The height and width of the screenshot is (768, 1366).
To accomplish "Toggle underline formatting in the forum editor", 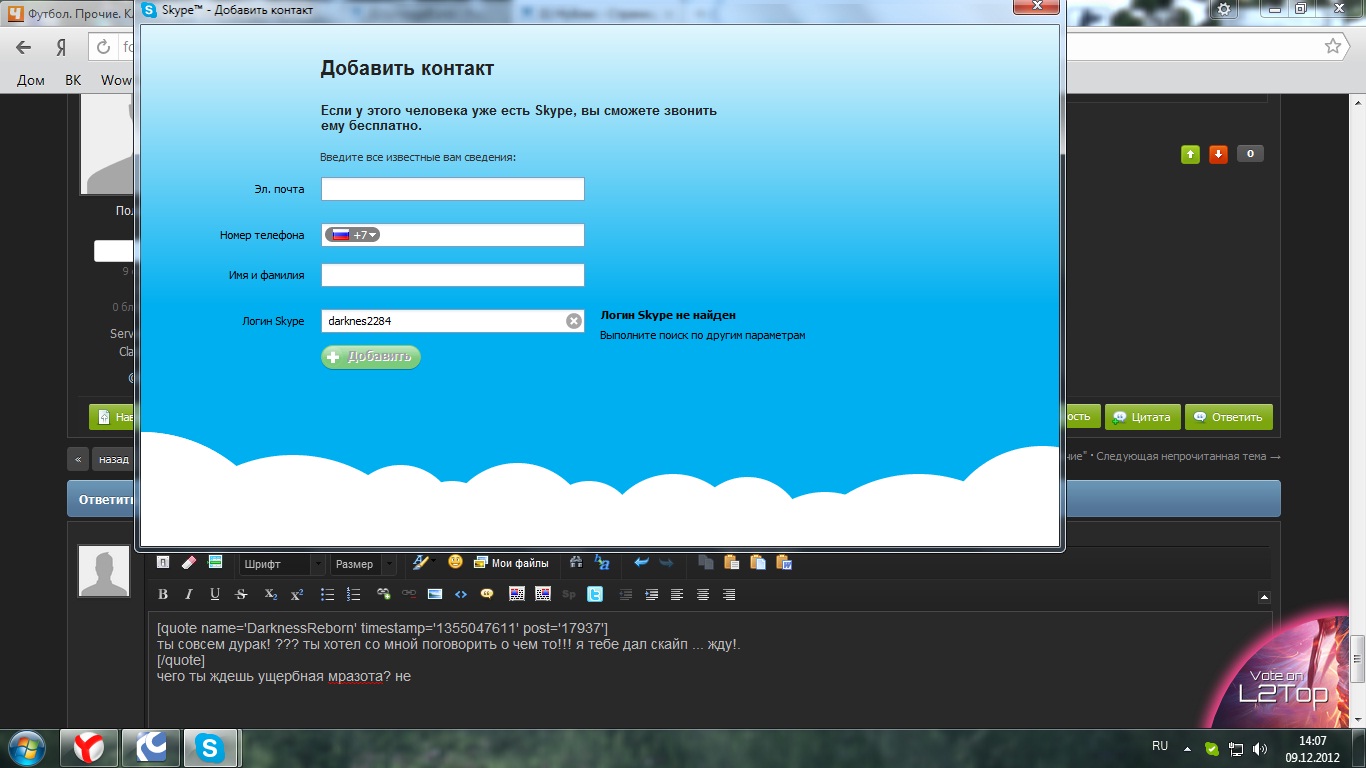I will pos(215,594).
